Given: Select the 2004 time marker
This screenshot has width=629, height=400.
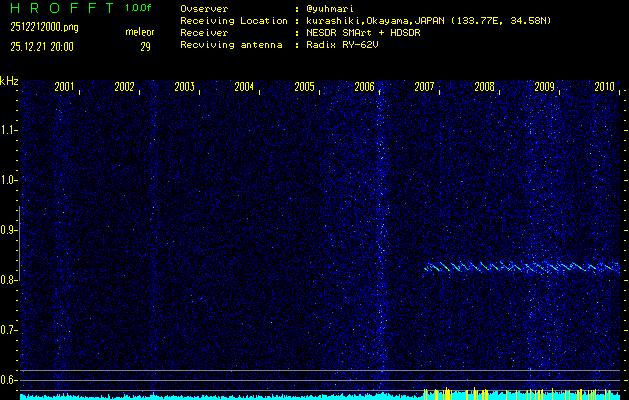Looking at the screenshot, I should [244, 87].
